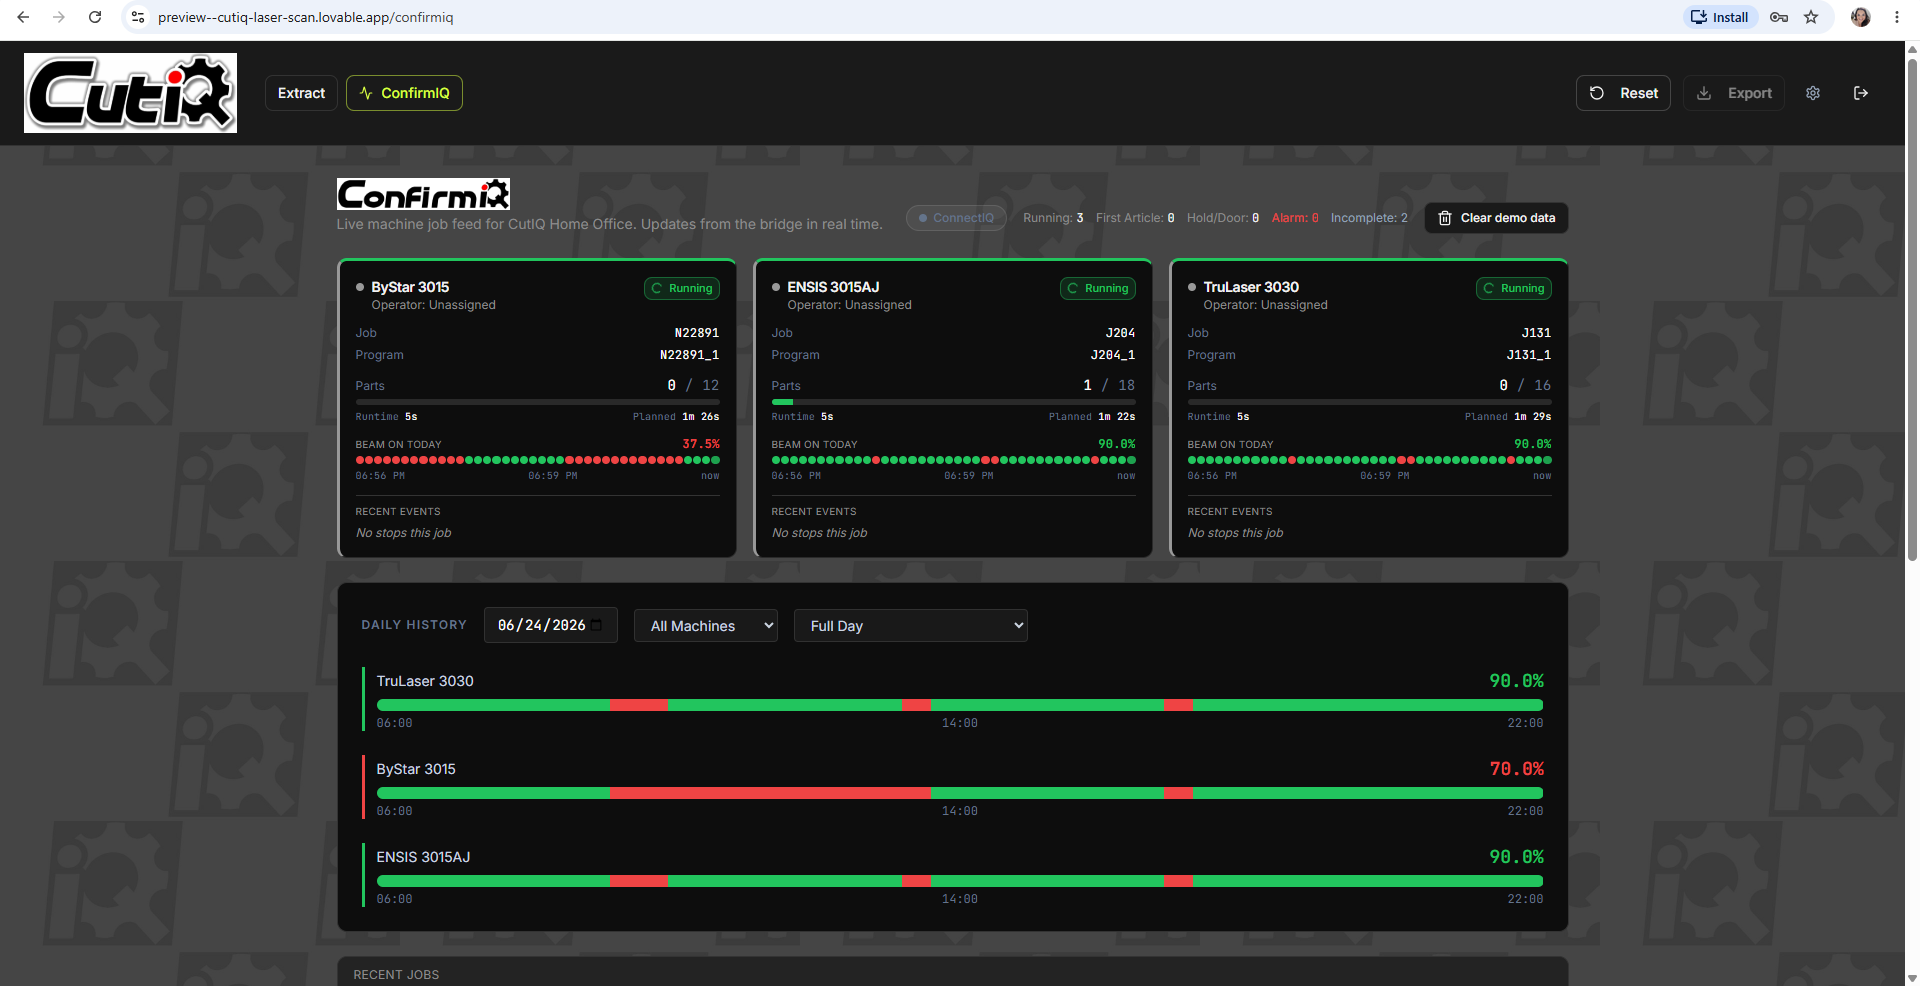This screenshot has width=1920, height=986.
Task: Click program N22891_1
Action: 690,355
